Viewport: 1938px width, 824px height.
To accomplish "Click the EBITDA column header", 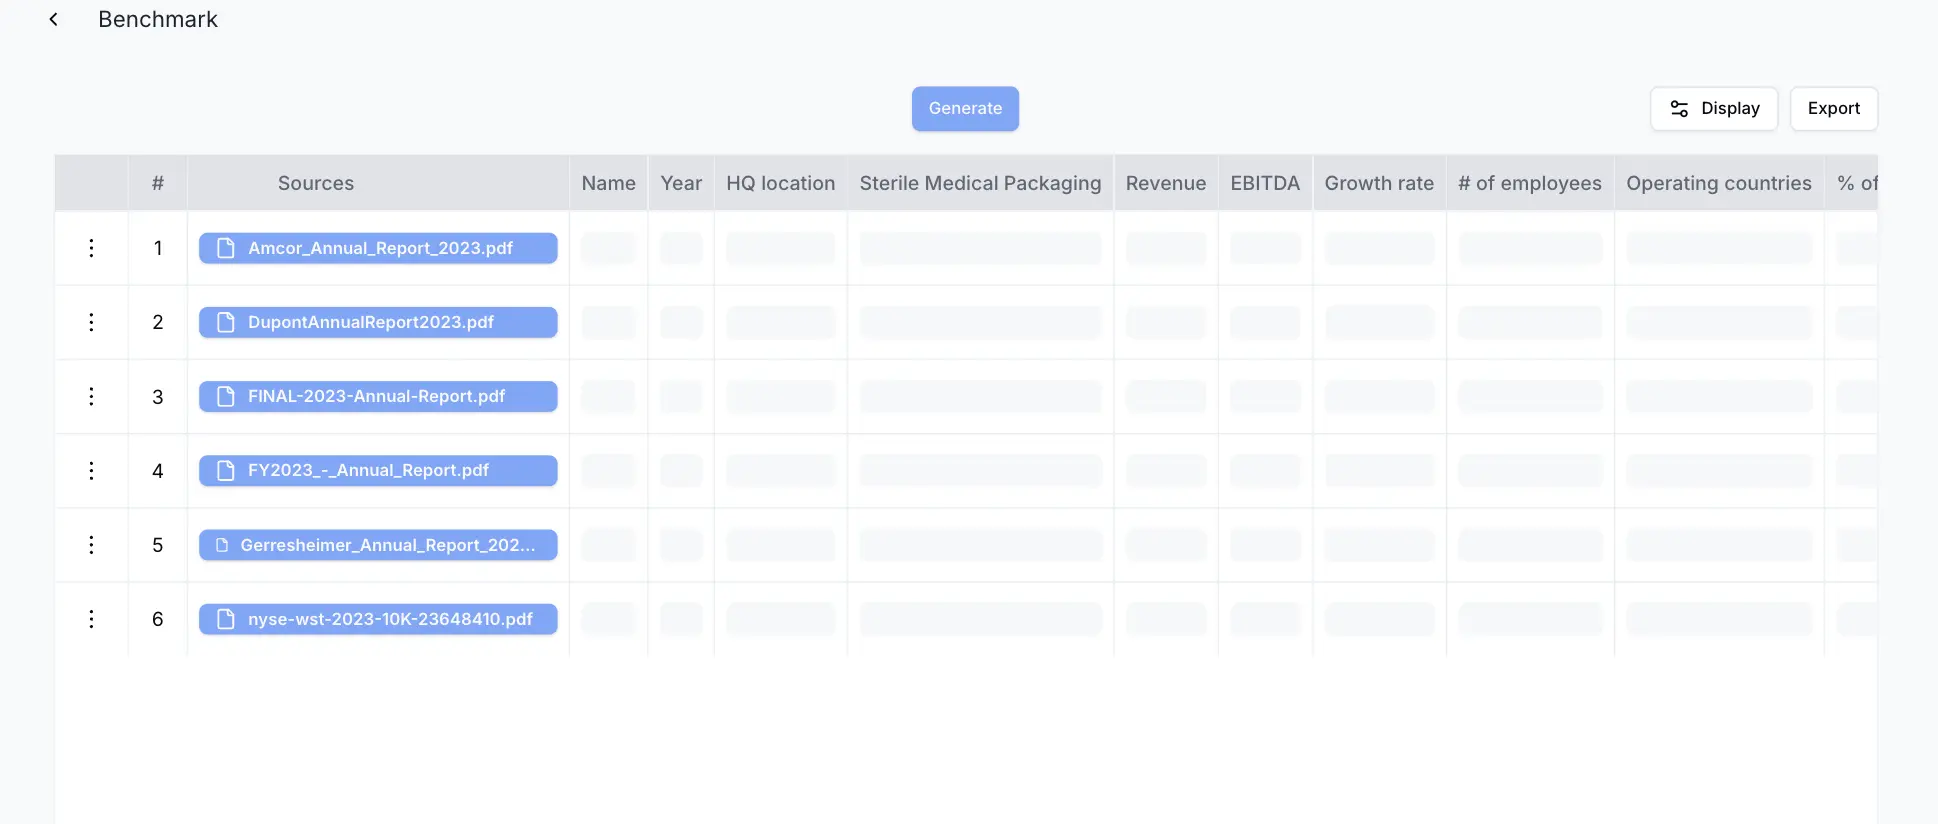I will pyautogui.click(x=1265, y=183).
